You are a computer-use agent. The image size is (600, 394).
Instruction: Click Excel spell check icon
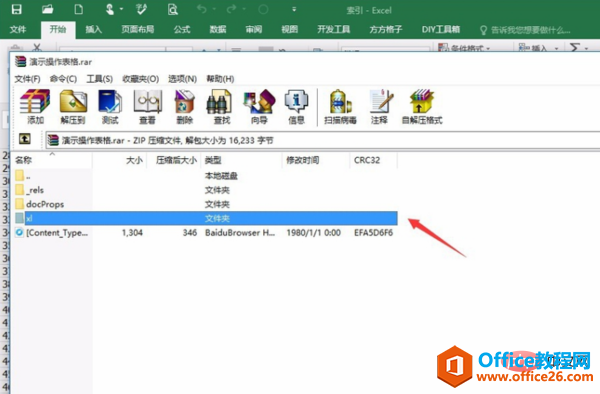click(x=141, y=9)
